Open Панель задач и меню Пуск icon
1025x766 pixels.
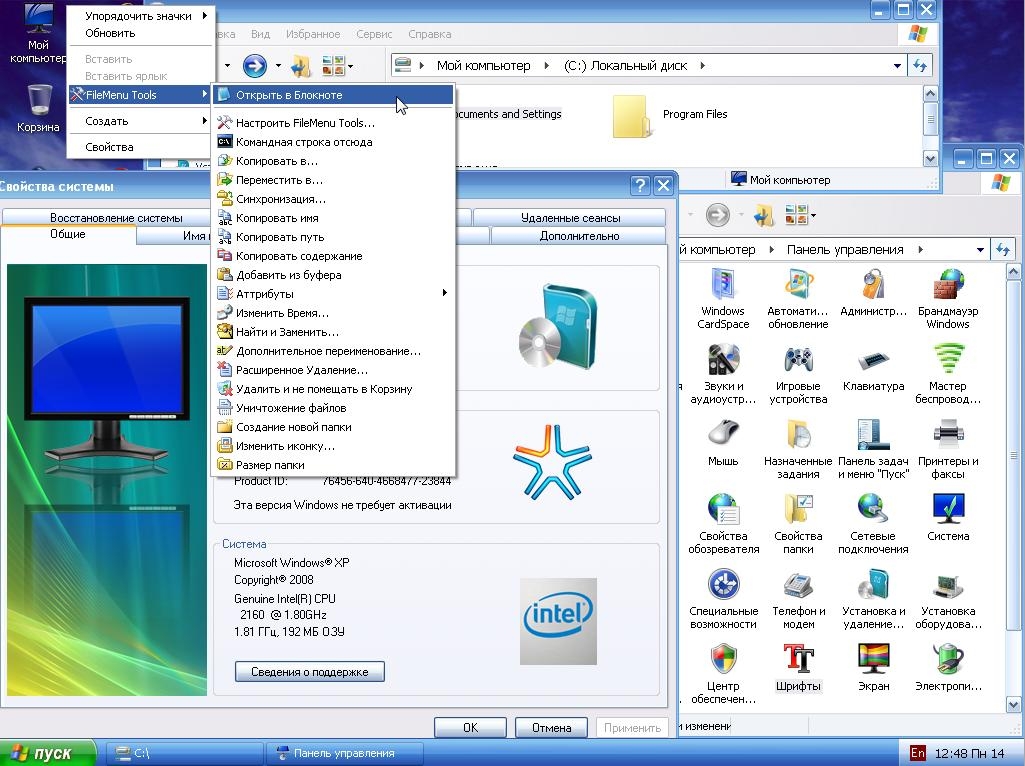873,449
